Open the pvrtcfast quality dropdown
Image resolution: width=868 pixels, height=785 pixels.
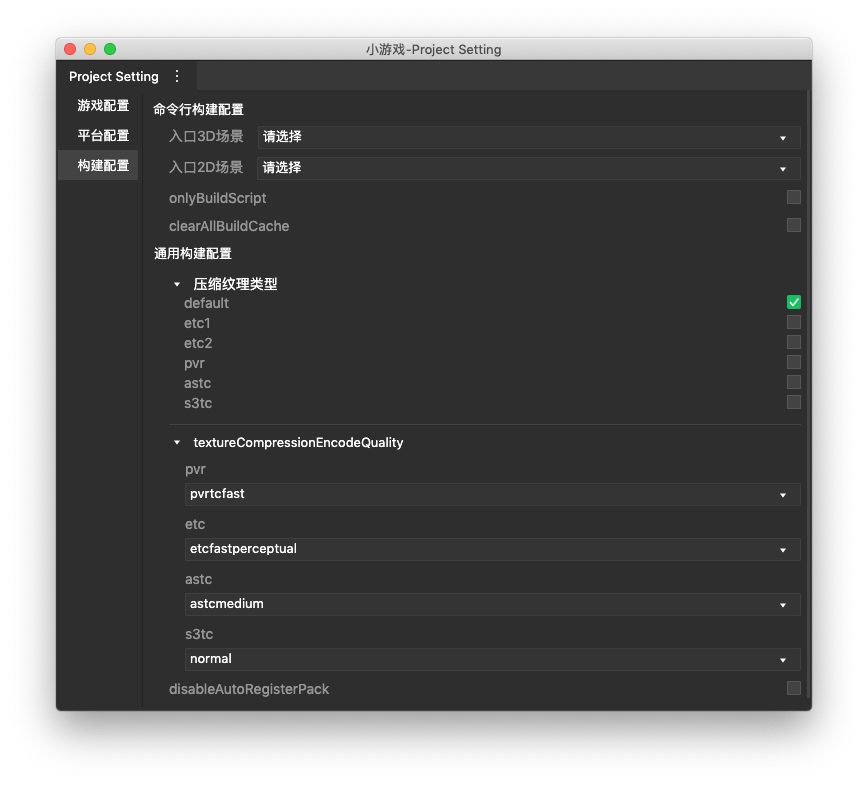[x=492, y=494]
